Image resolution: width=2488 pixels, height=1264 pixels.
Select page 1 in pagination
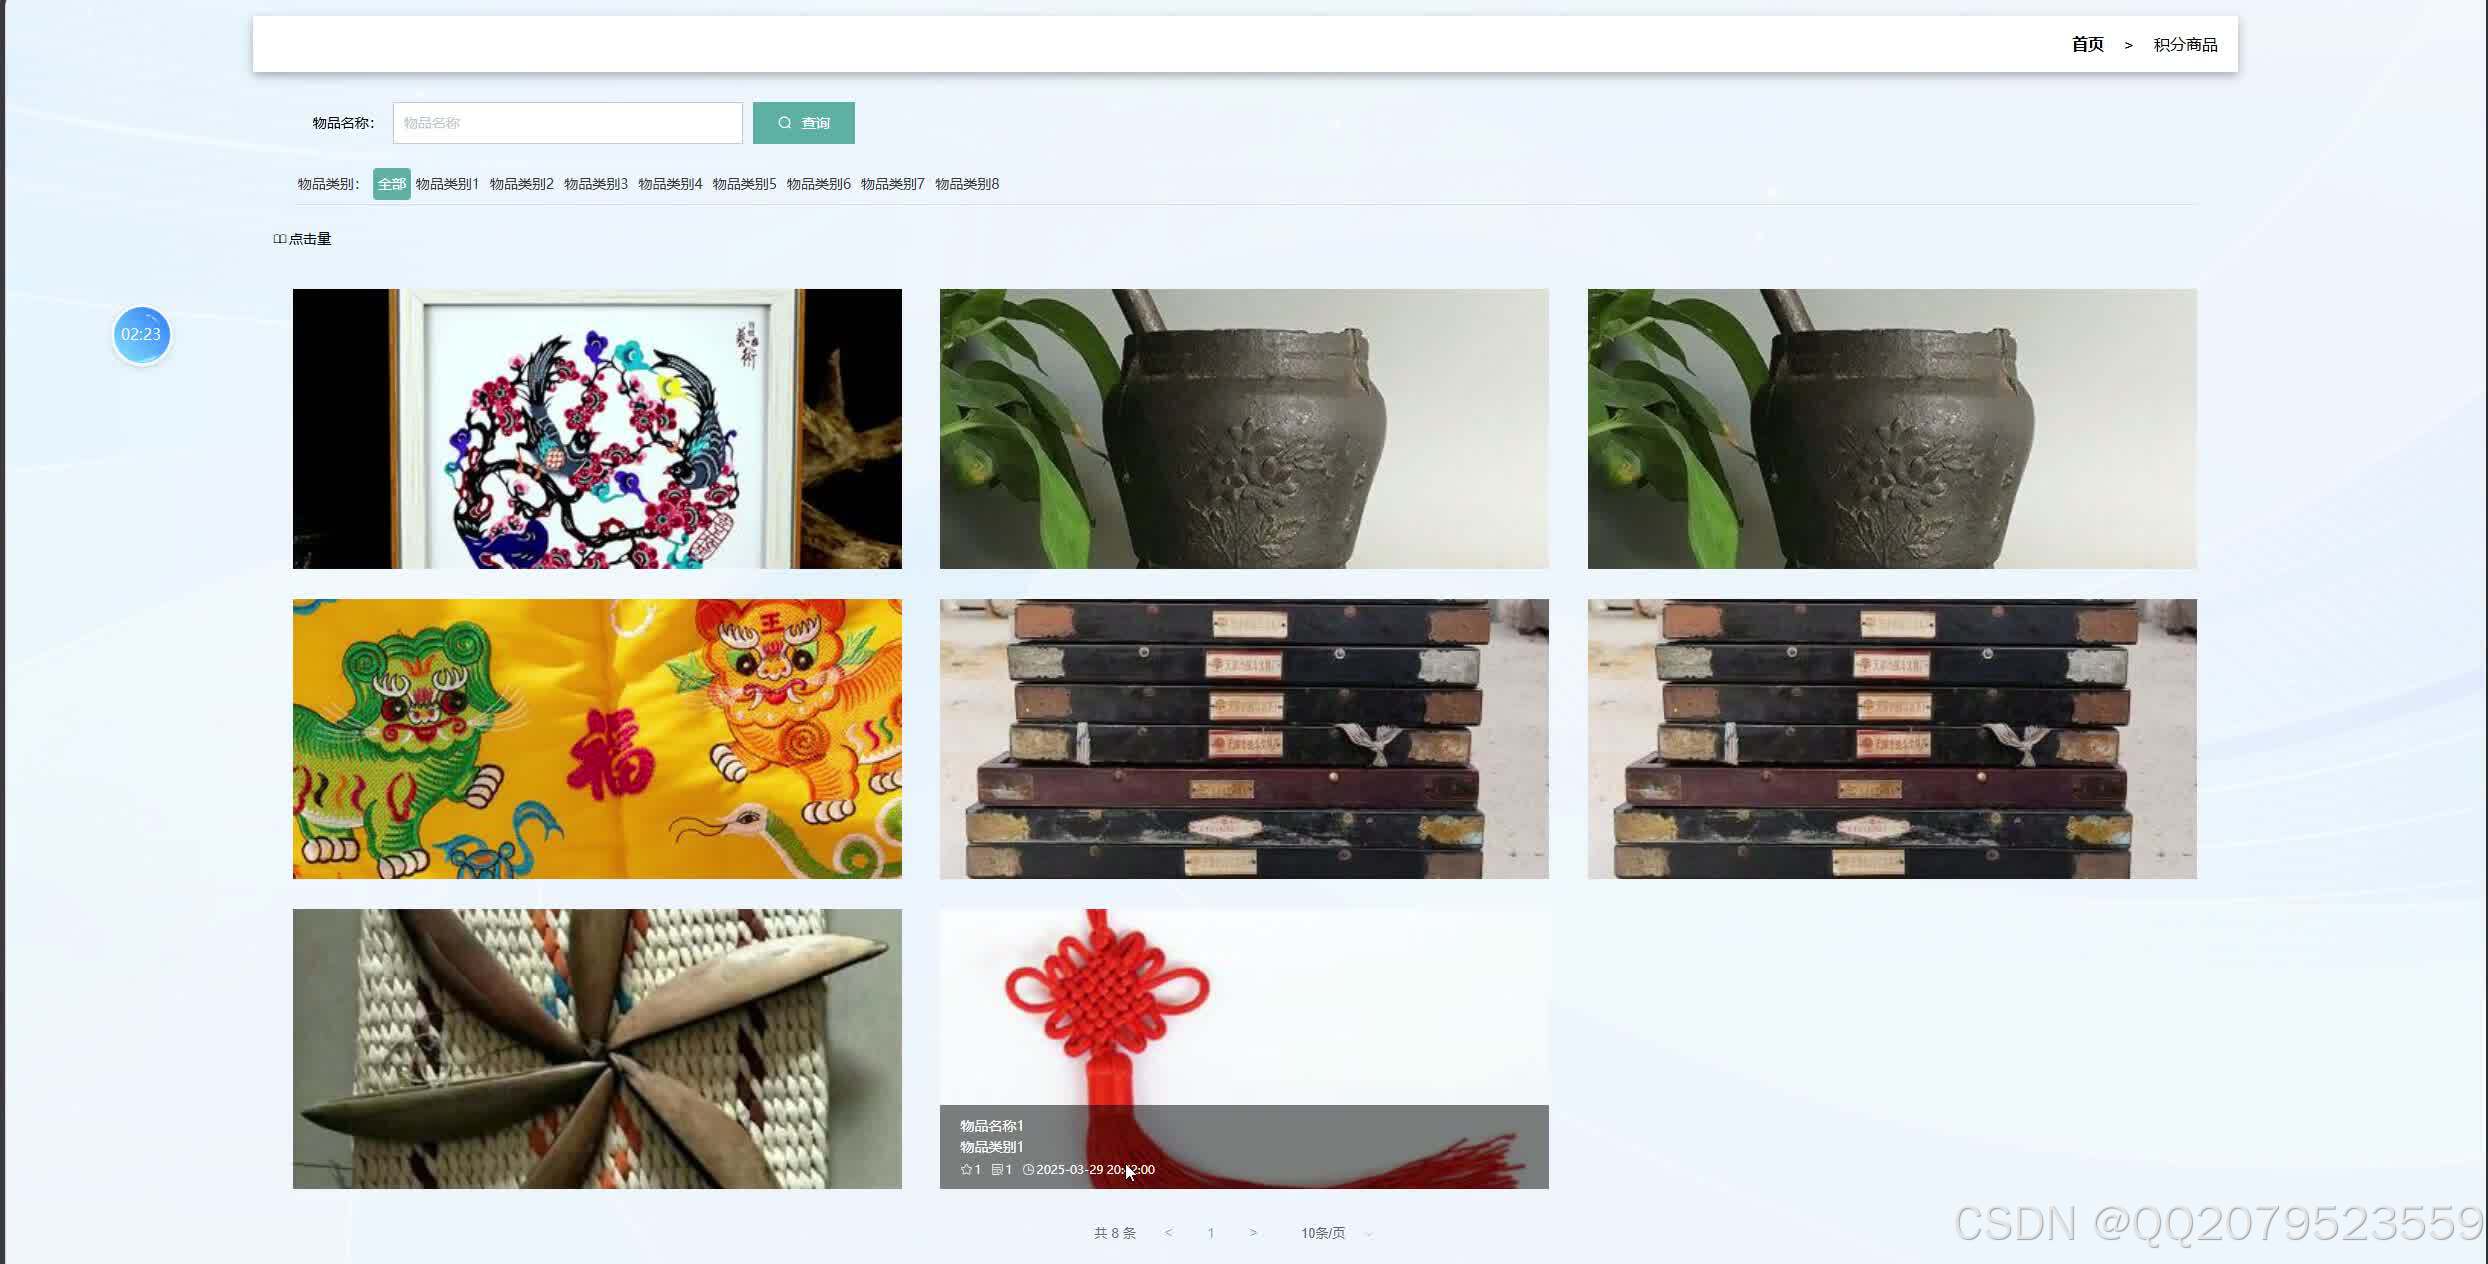tap(1210, 1233)
